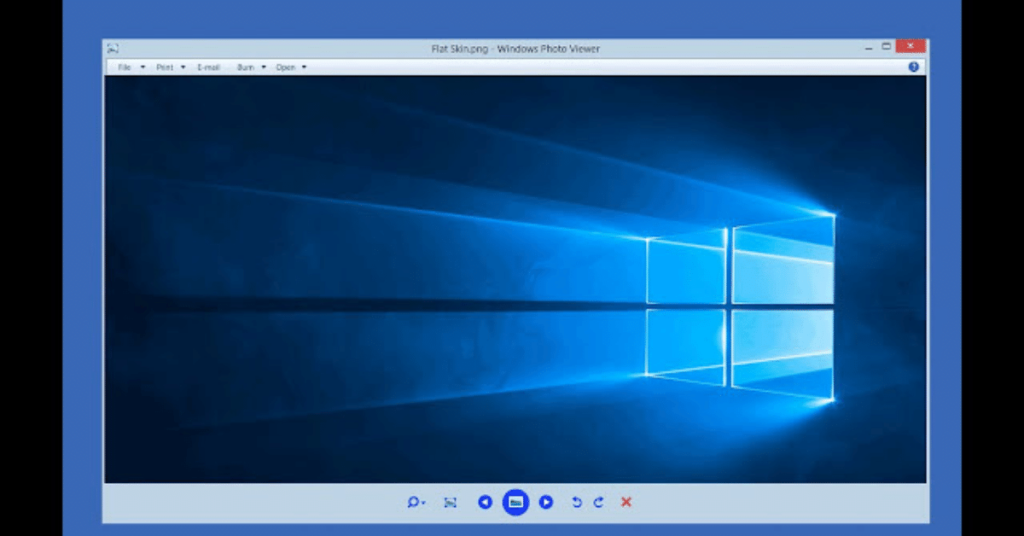
Task: Close the Photo Viewer window
Action: tap(910, 46)
